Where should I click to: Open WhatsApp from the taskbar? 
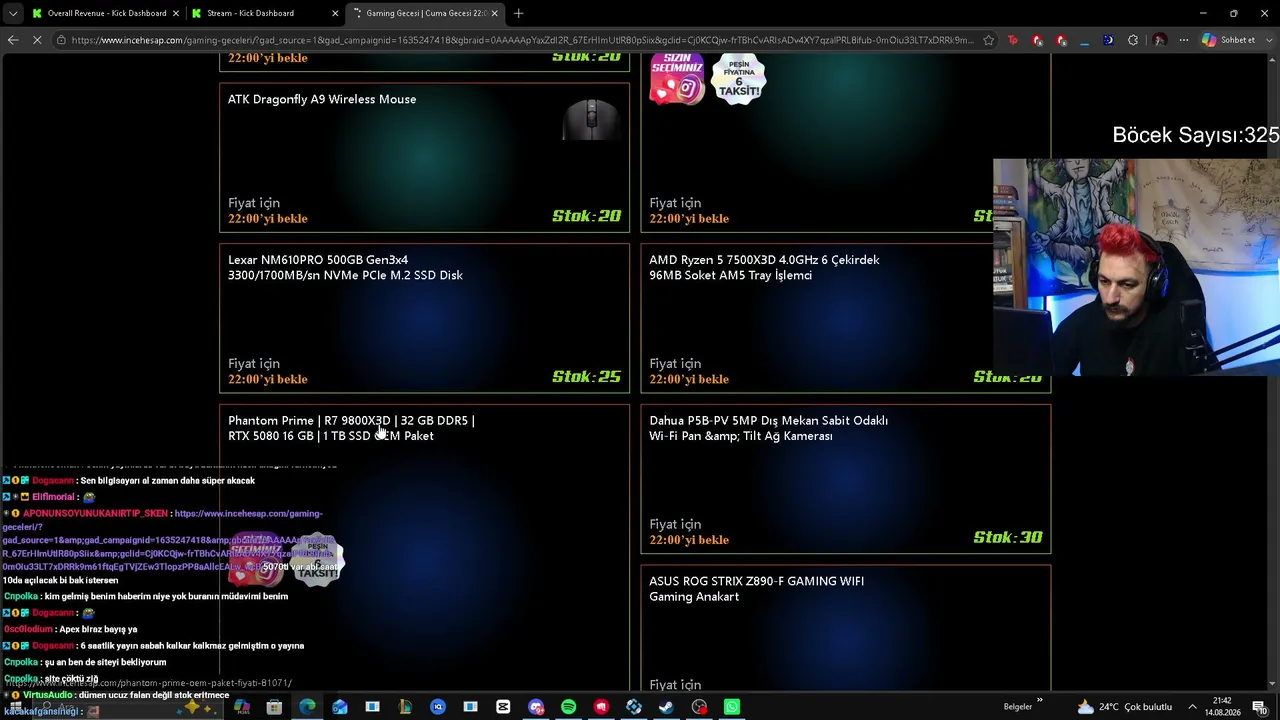[732, 707]
